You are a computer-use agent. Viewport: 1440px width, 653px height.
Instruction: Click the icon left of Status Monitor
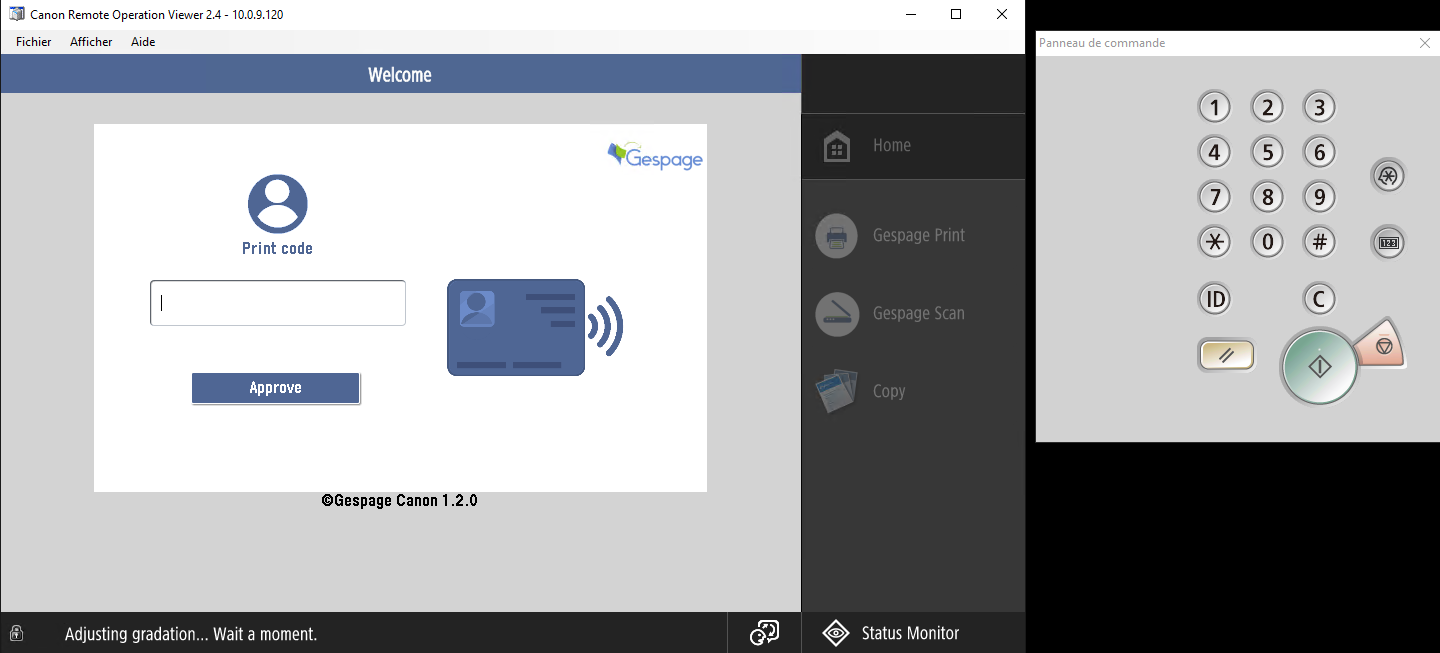(764, 633)
